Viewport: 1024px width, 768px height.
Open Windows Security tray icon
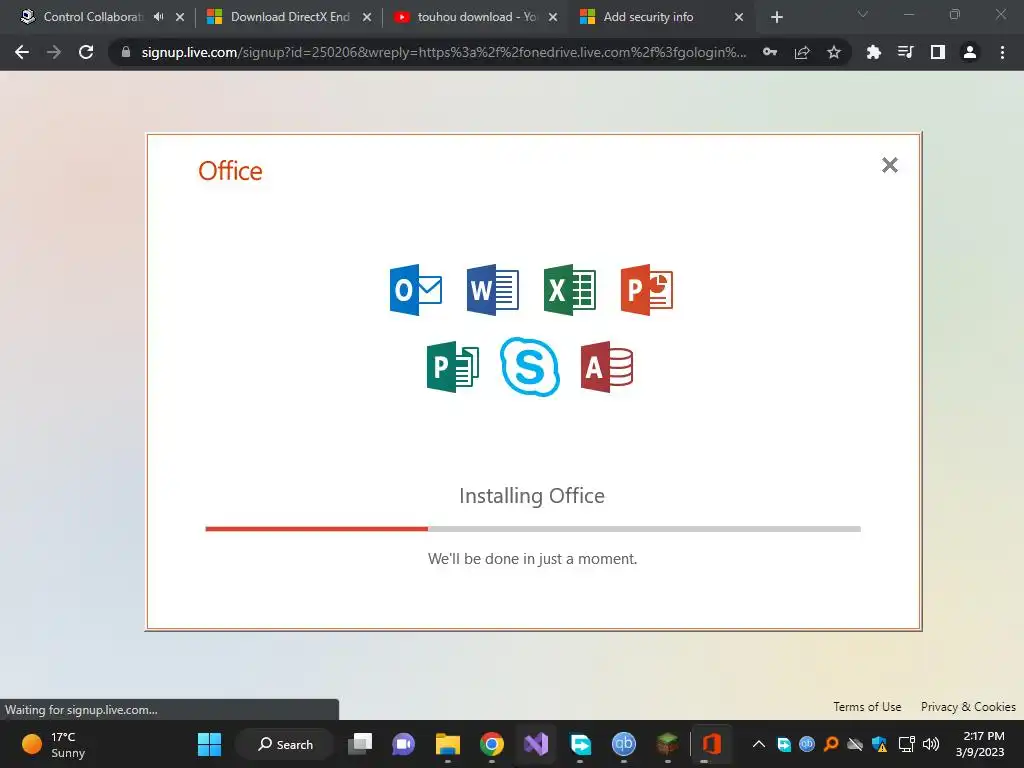[880, 744]
